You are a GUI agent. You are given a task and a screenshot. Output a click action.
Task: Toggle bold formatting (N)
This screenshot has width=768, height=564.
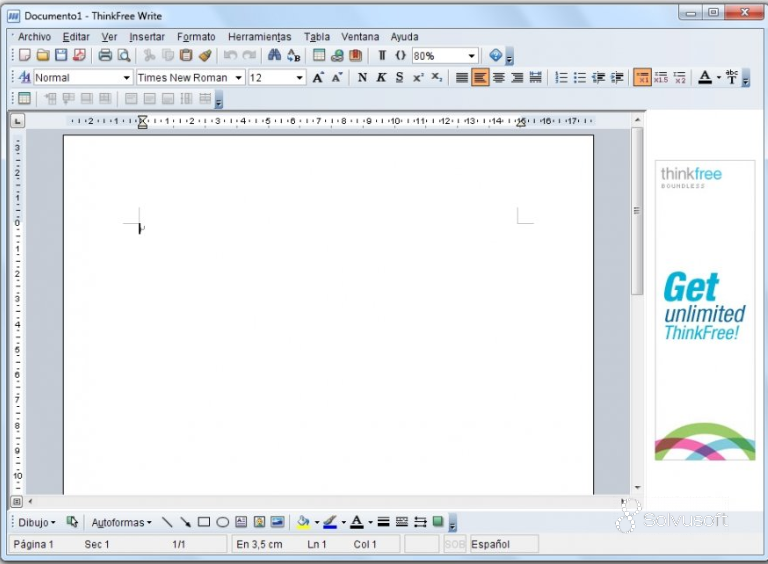click(362, 77)
